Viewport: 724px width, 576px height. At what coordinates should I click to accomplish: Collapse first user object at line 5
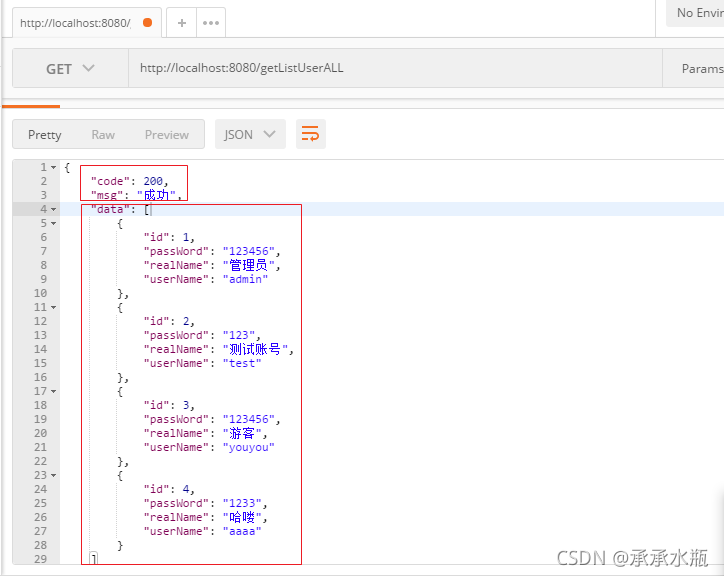(x=54, y=223)
